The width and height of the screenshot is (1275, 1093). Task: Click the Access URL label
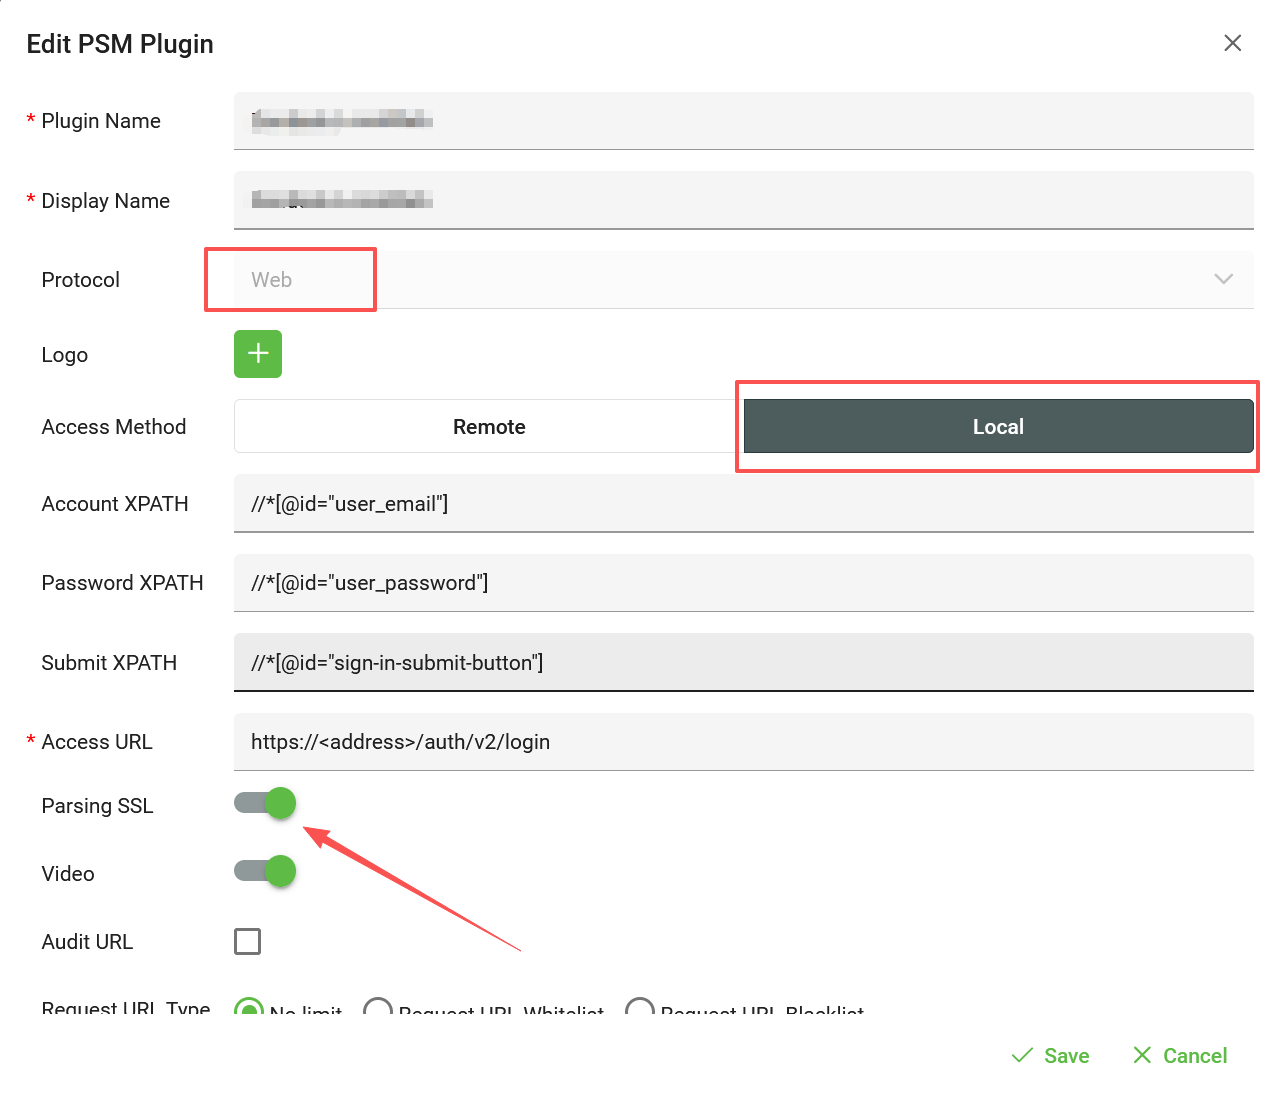tap(96, 742)
